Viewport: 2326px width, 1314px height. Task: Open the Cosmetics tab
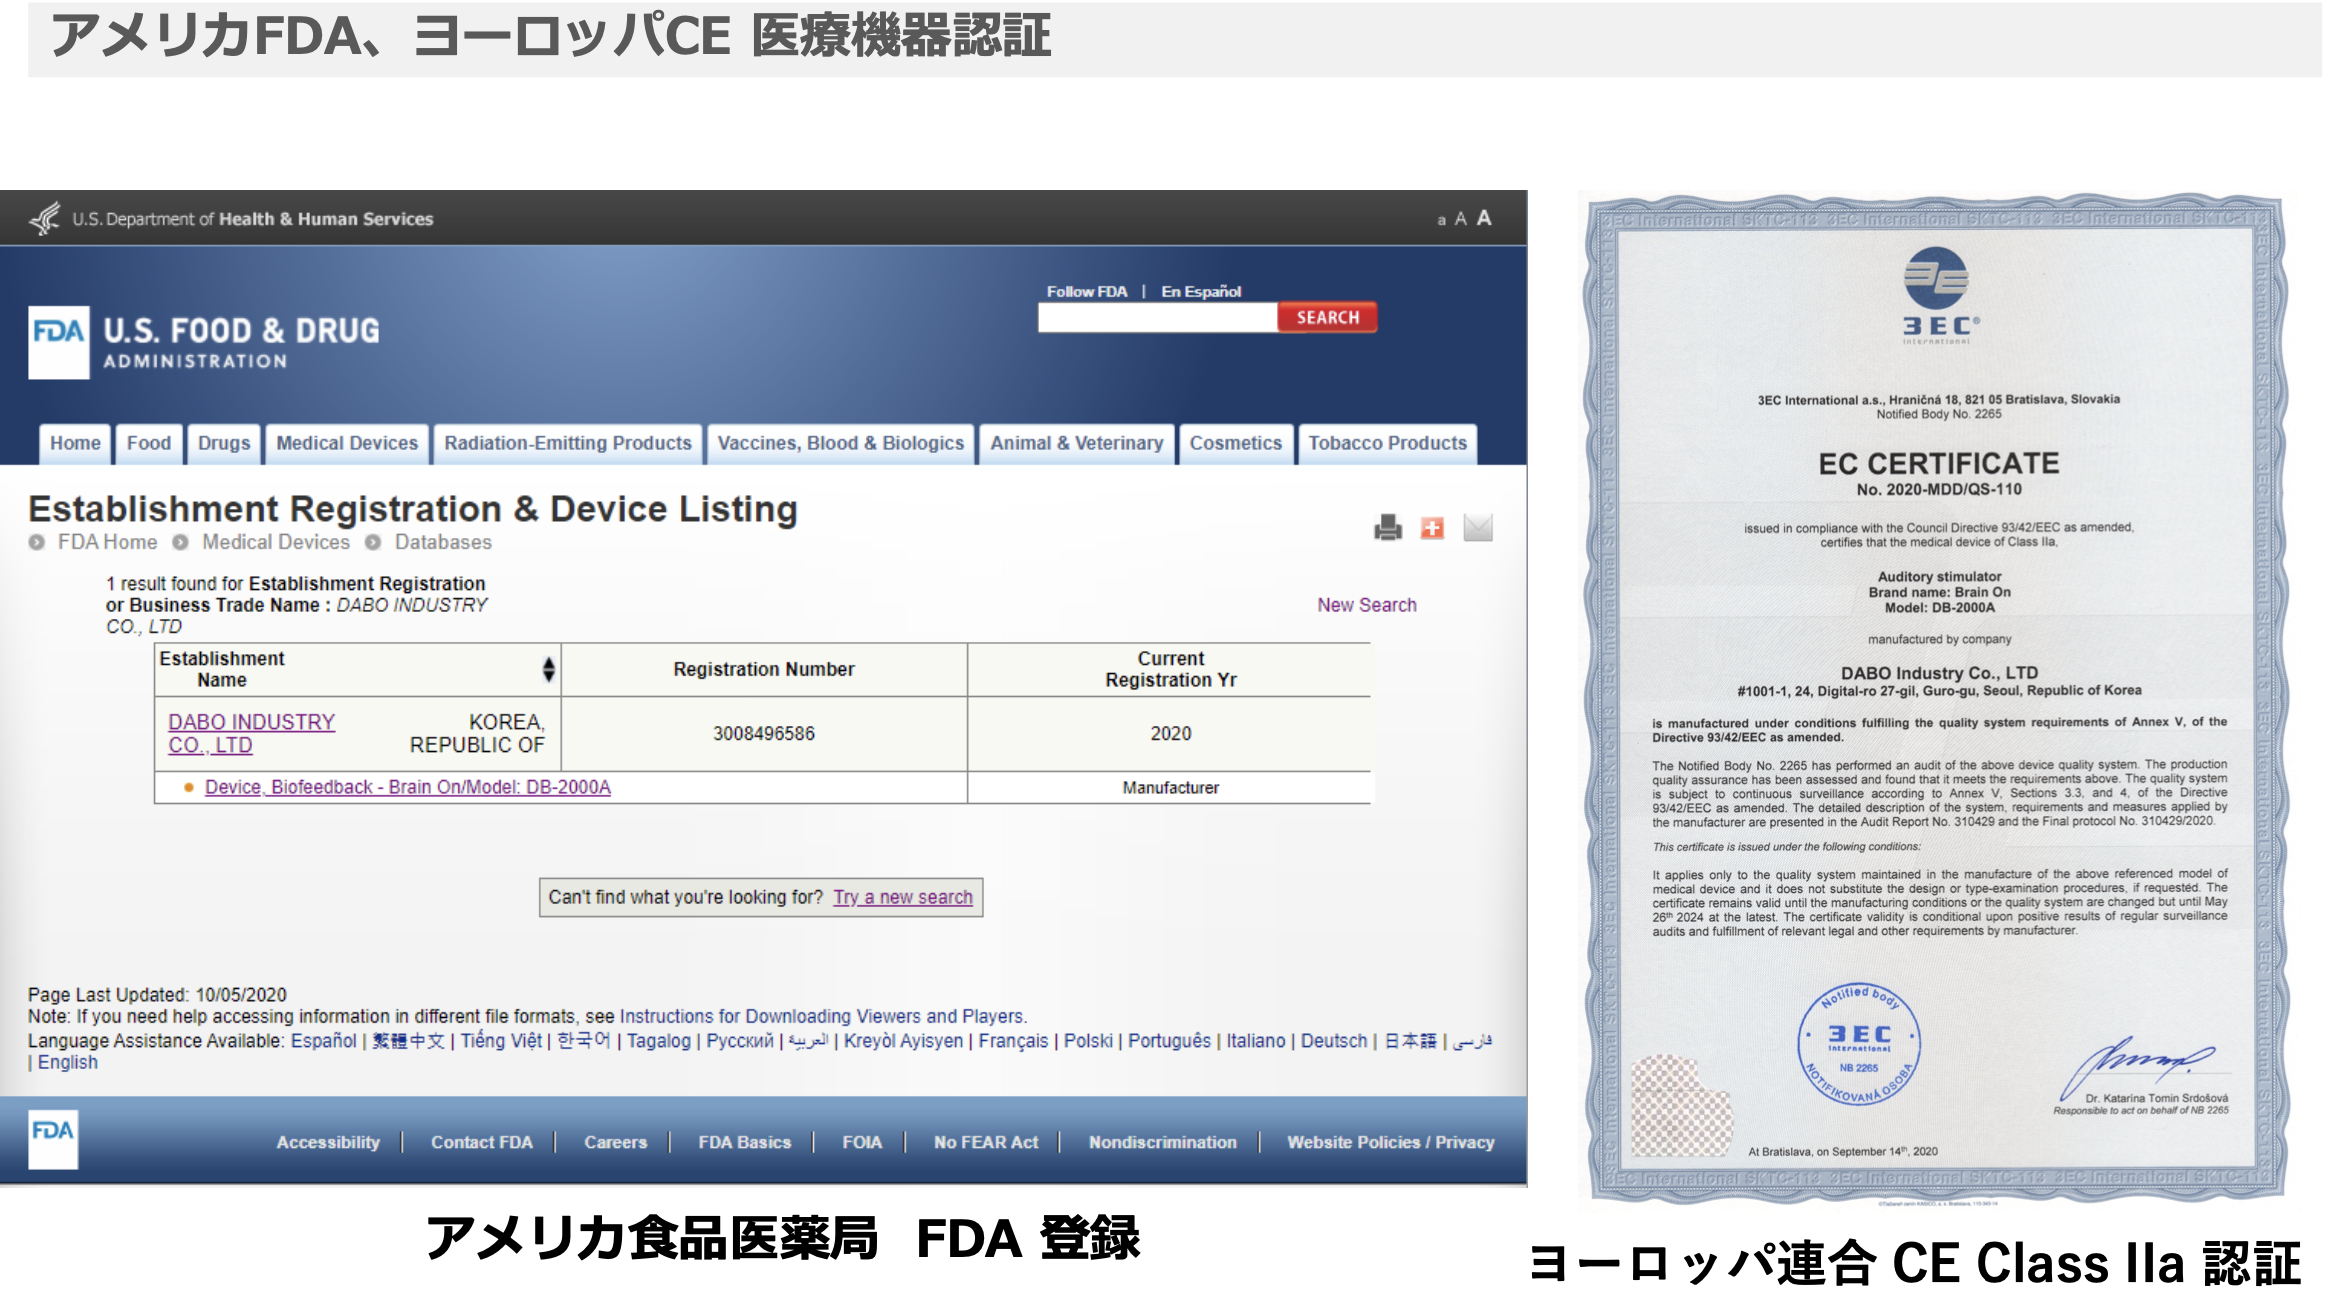tap(1235, 443)
